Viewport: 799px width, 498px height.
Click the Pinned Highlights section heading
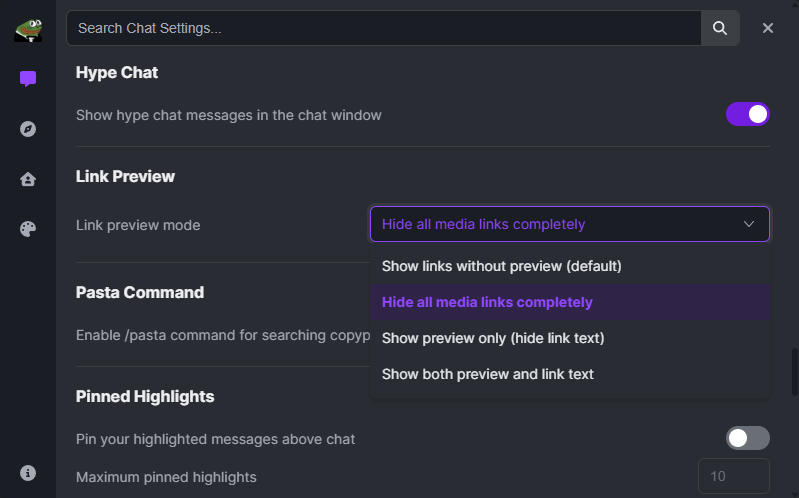click(x=145, y=396)
